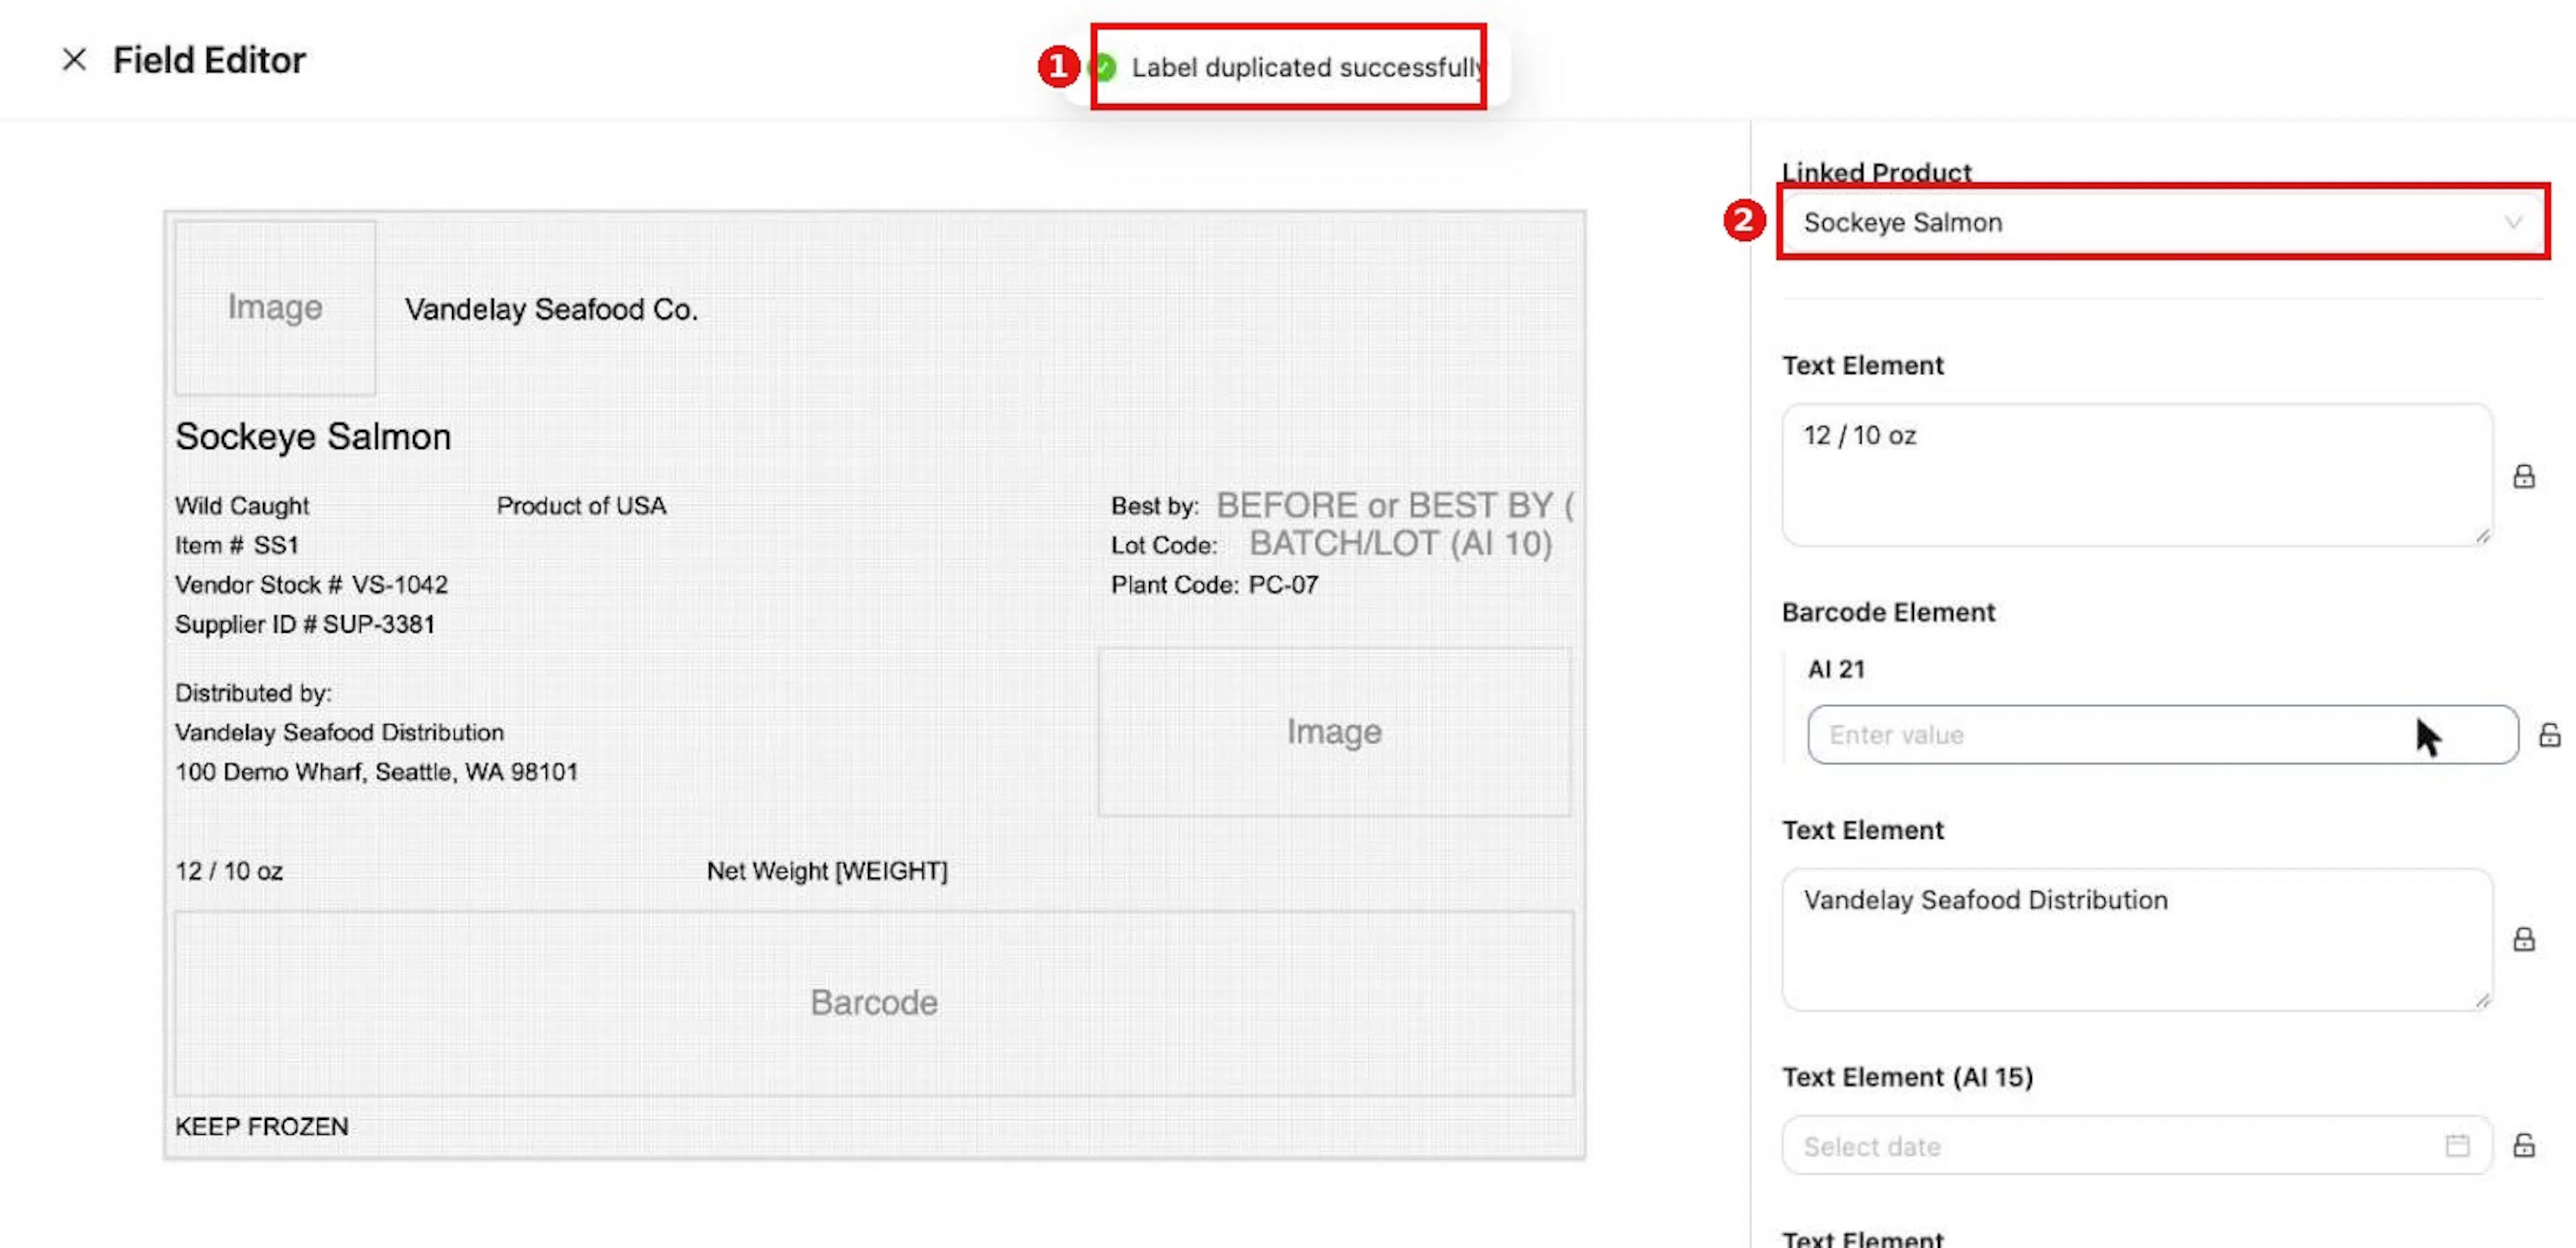Screen dimensions: 2576x1248
Task: Click 'Supplier ID # SUP-3381' text
Action: pyautogui.click(x=305, y=625)
